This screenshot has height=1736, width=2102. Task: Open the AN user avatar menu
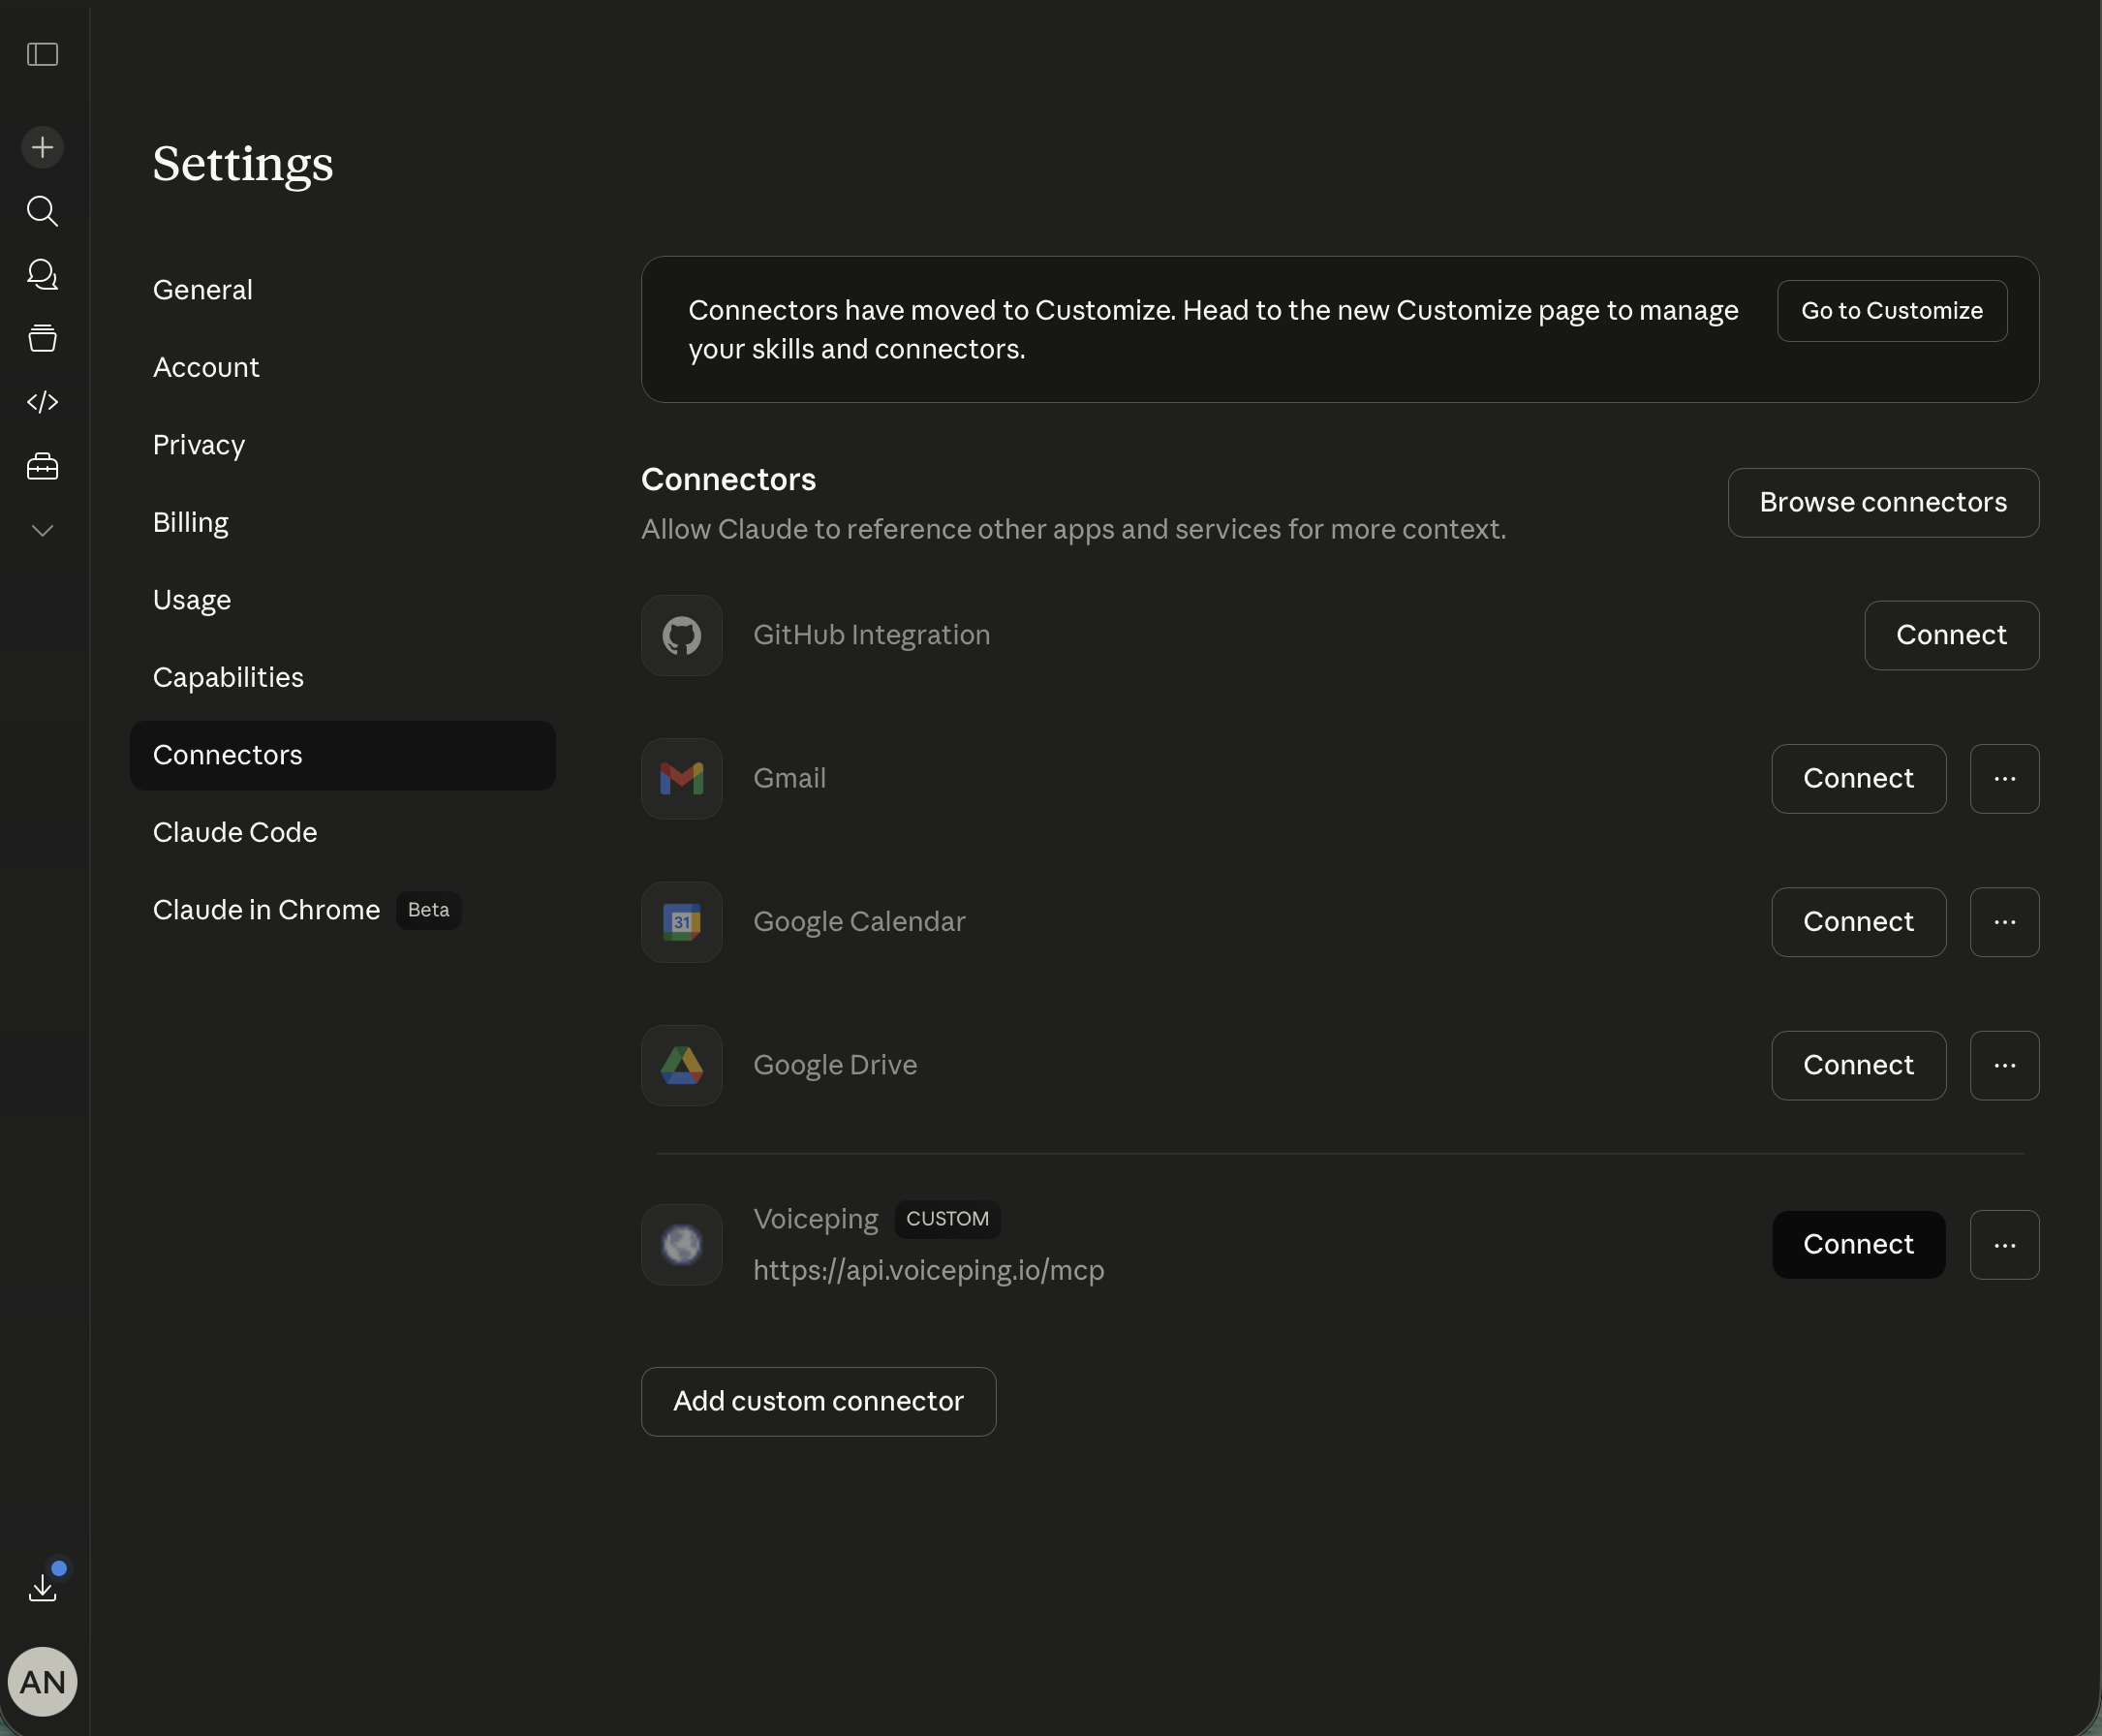pos(42,1682)
